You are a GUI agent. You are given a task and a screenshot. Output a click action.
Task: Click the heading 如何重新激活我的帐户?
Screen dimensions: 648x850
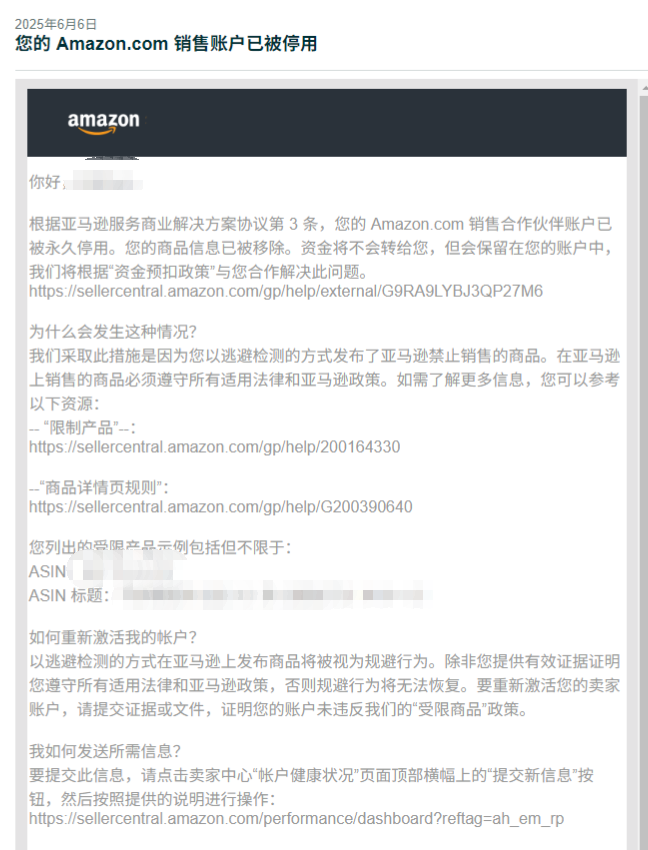[113, 637]
